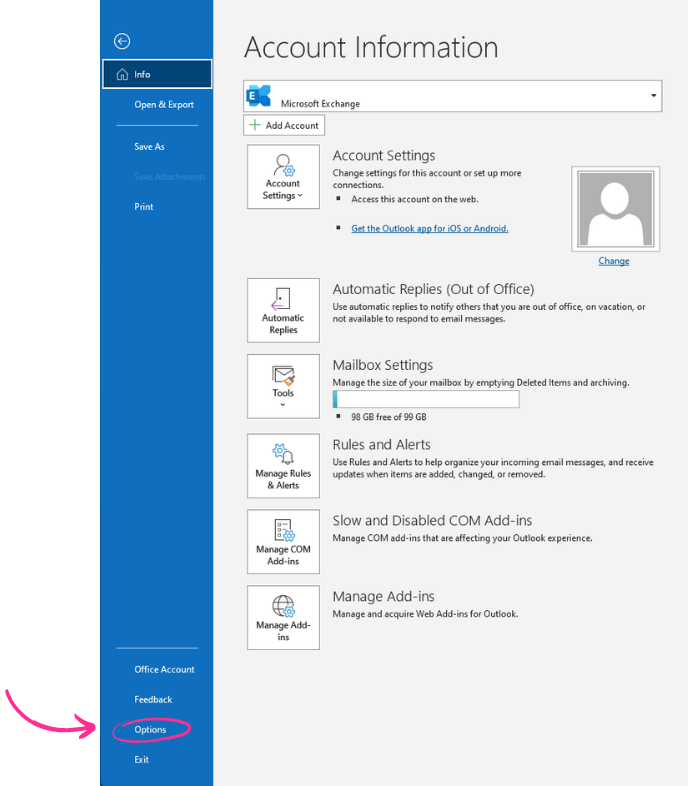Follow the Get Outlook app link
690x786 pixels.
pos(430,229)
